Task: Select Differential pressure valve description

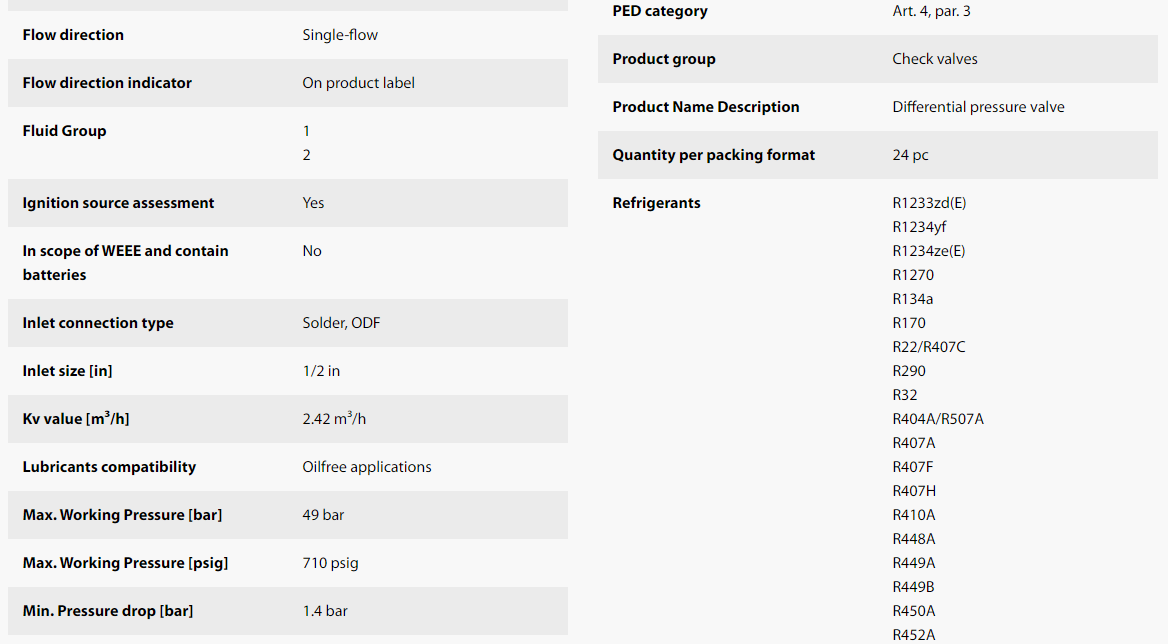Action: click(x=978, y=107)
